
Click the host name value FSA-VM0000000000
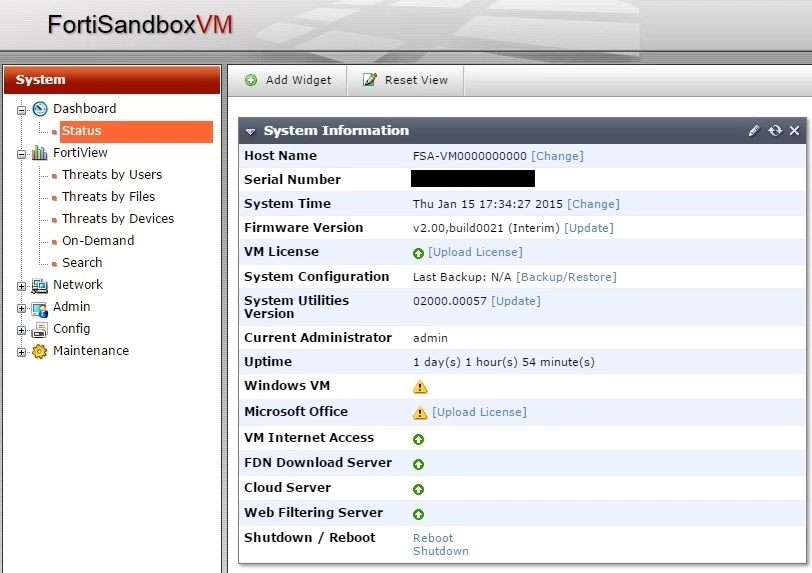tap(470, 156)
